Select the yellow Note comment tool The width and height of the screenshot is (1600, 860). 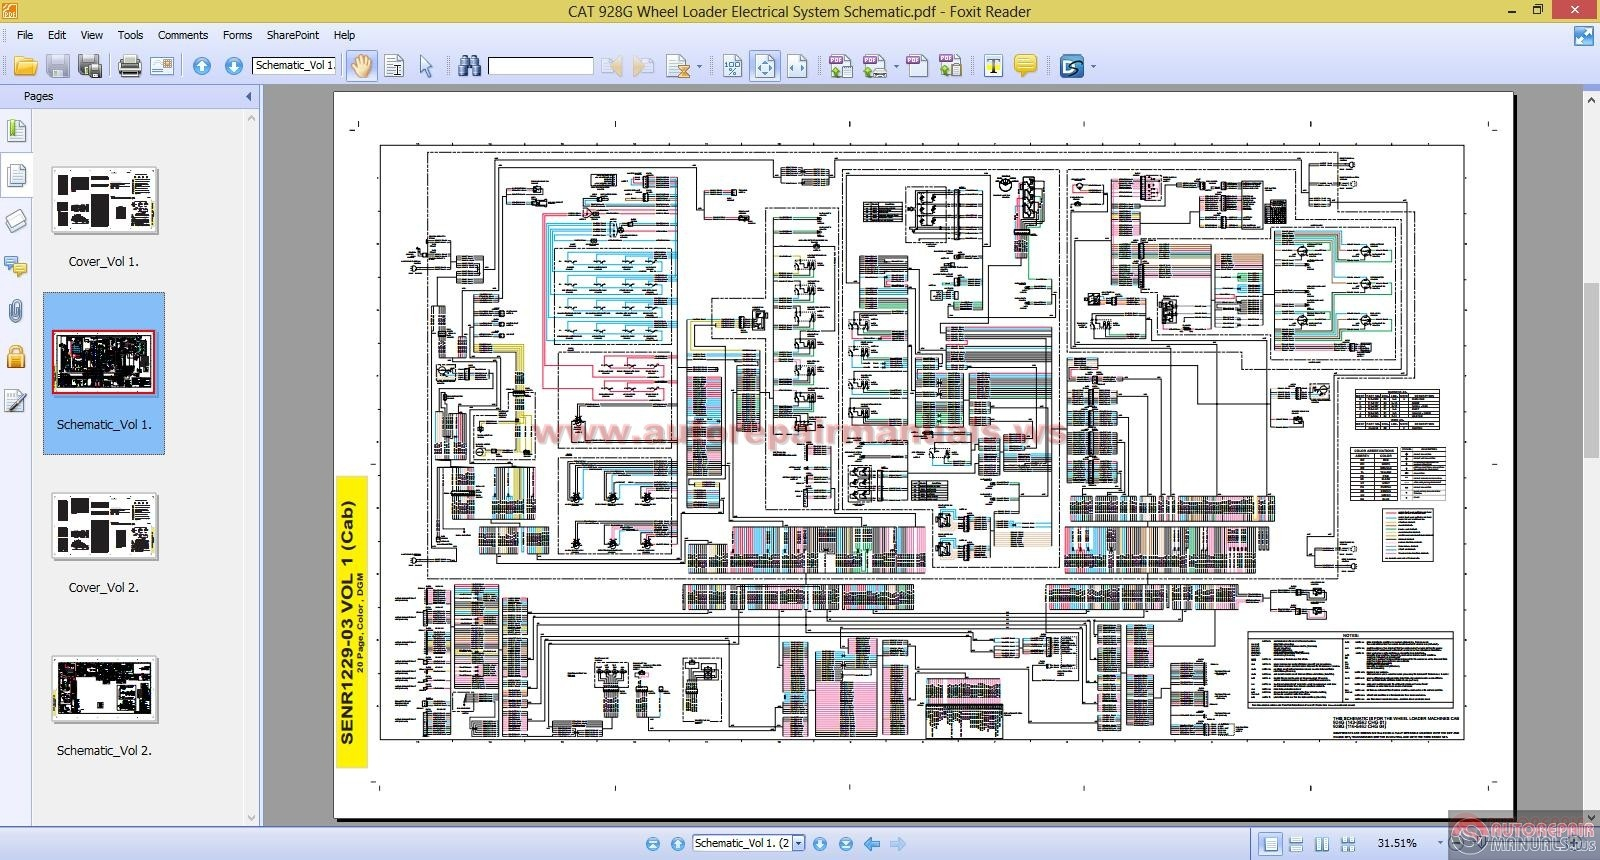1025,67
